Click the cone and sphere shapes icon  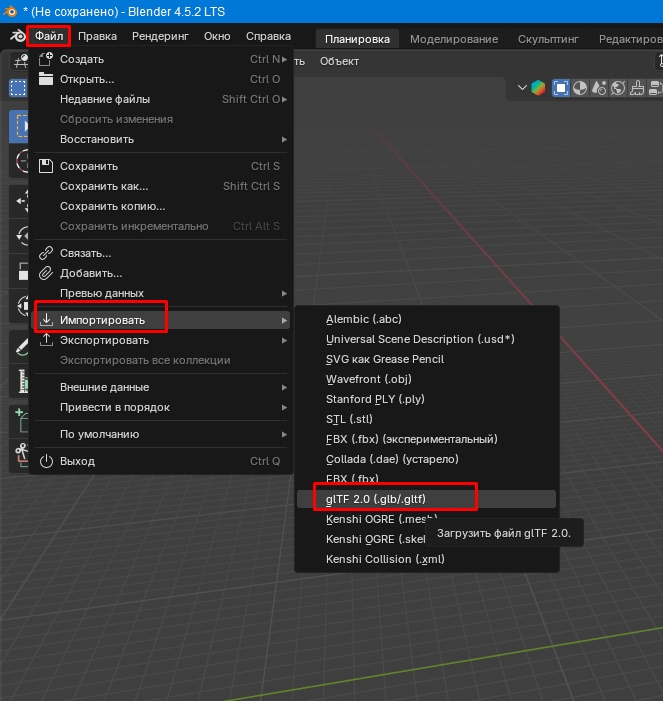click(x=599, y=88)
